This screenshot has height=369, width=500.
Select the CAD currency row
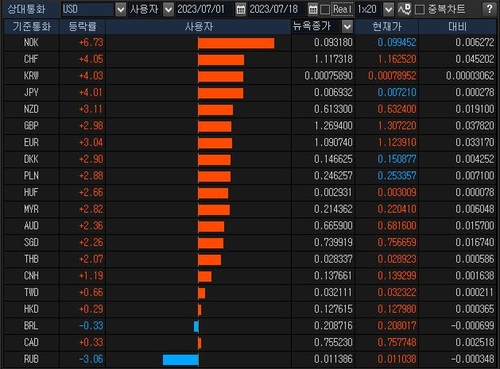coord(250,343)
